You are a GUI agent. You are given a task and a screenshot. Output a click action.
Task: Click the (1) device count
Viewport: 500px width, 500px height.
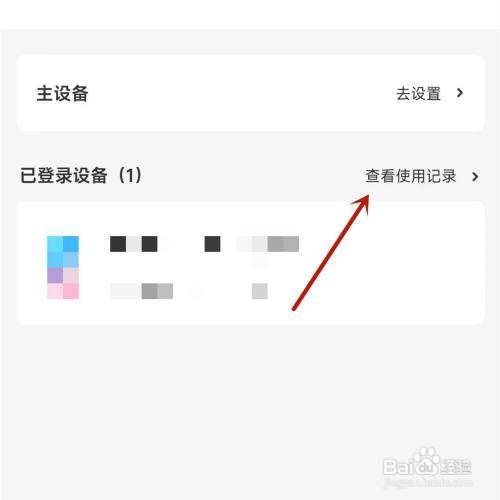tap(130, 175)
